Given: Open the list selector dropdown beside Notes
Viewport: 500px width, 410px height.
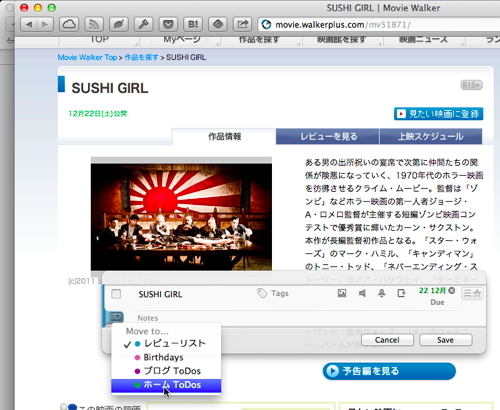Looking at the screenshot, I should pos(116,317).
